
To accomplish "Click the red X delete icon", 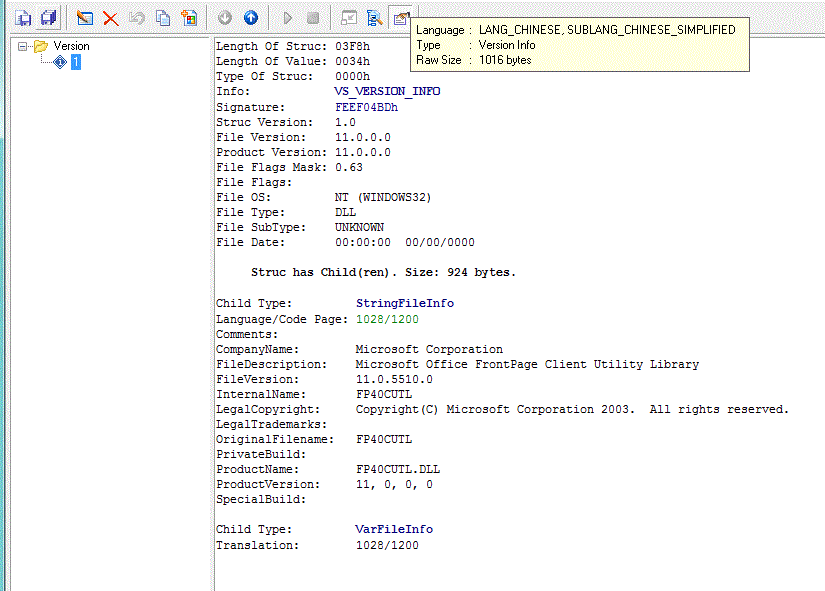I will pyautogui.click(x=110, y=19).
